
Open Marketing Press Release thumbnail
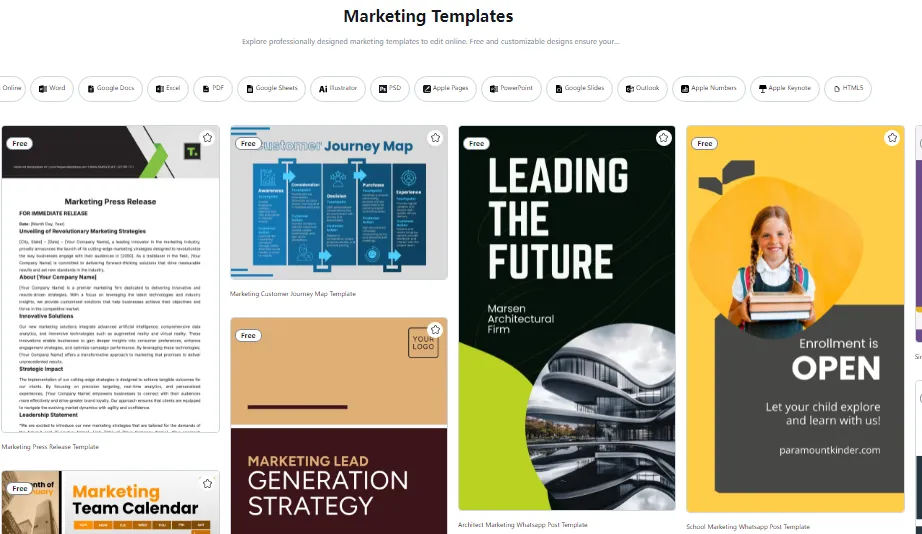click(111, 279)
